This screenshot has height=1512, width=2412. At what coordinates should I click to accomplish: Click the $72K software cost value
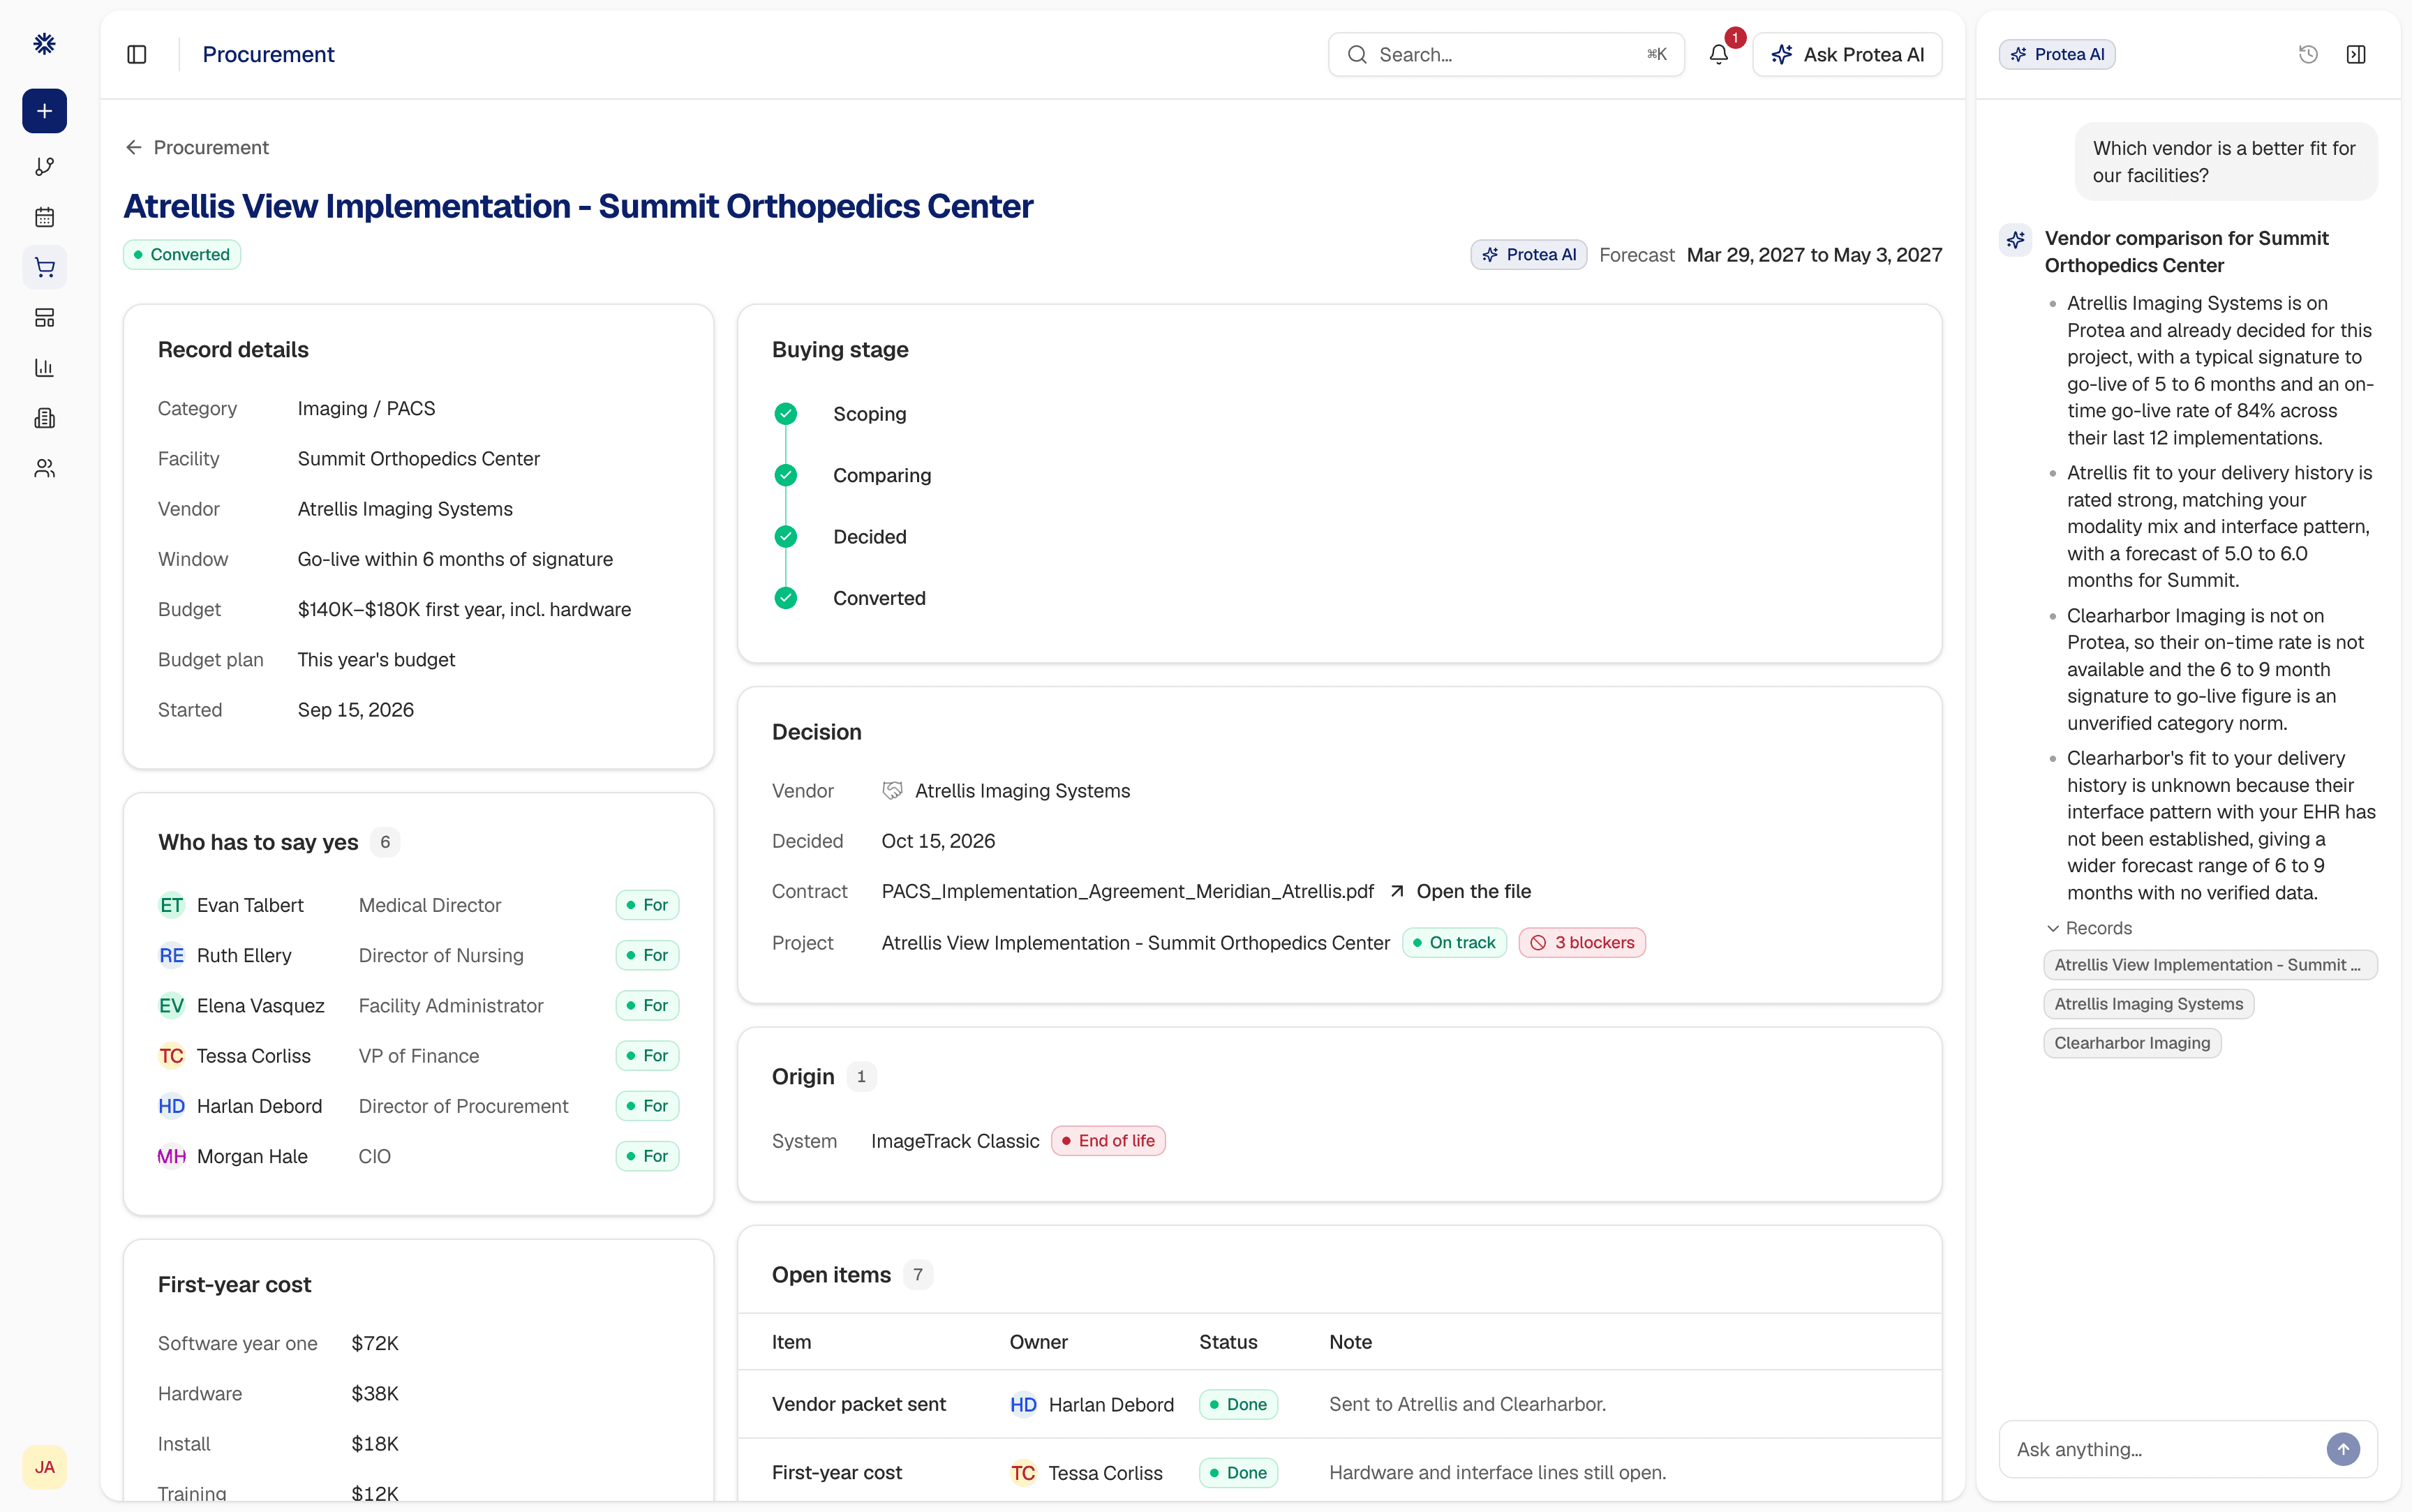[375, 1343]
